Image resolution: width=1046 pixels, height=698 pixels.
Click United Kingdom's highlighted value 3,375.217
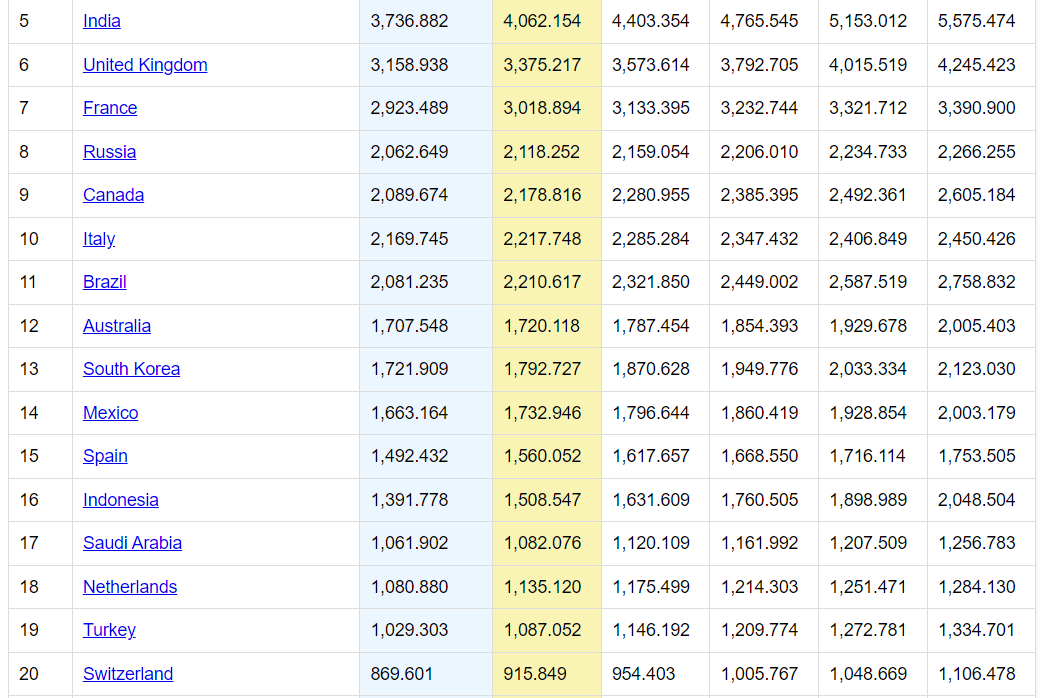[542, 65]
